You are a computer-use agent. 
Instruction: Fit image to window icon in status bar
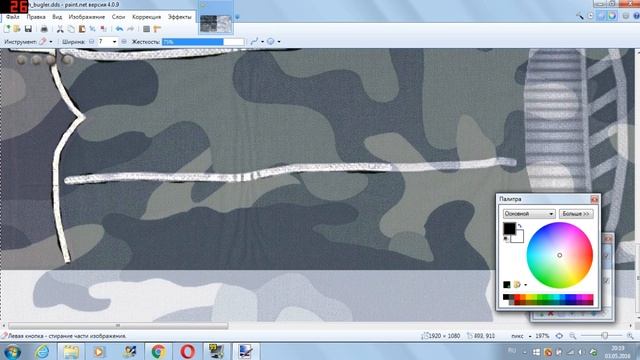[559, 336]
